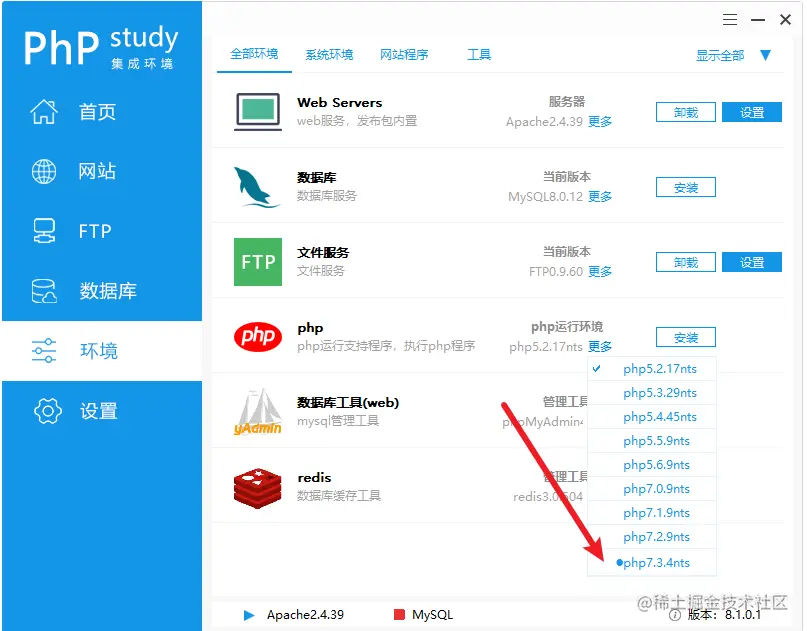Screen dimensions: 807x631
Task: Click the Apache2.4.39 status bar label
Action: click(x=305, y=615)
